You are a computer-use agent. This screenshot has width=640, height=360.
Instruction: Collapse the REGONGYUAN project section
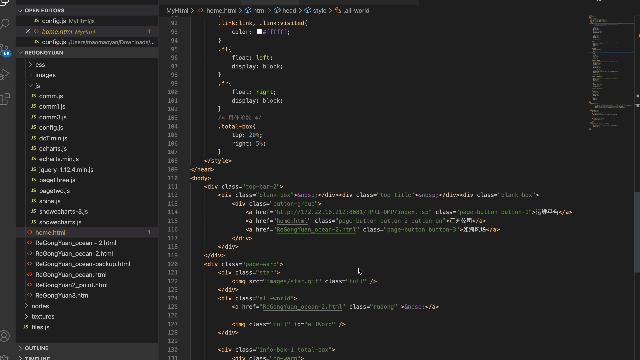coord(87,53)
